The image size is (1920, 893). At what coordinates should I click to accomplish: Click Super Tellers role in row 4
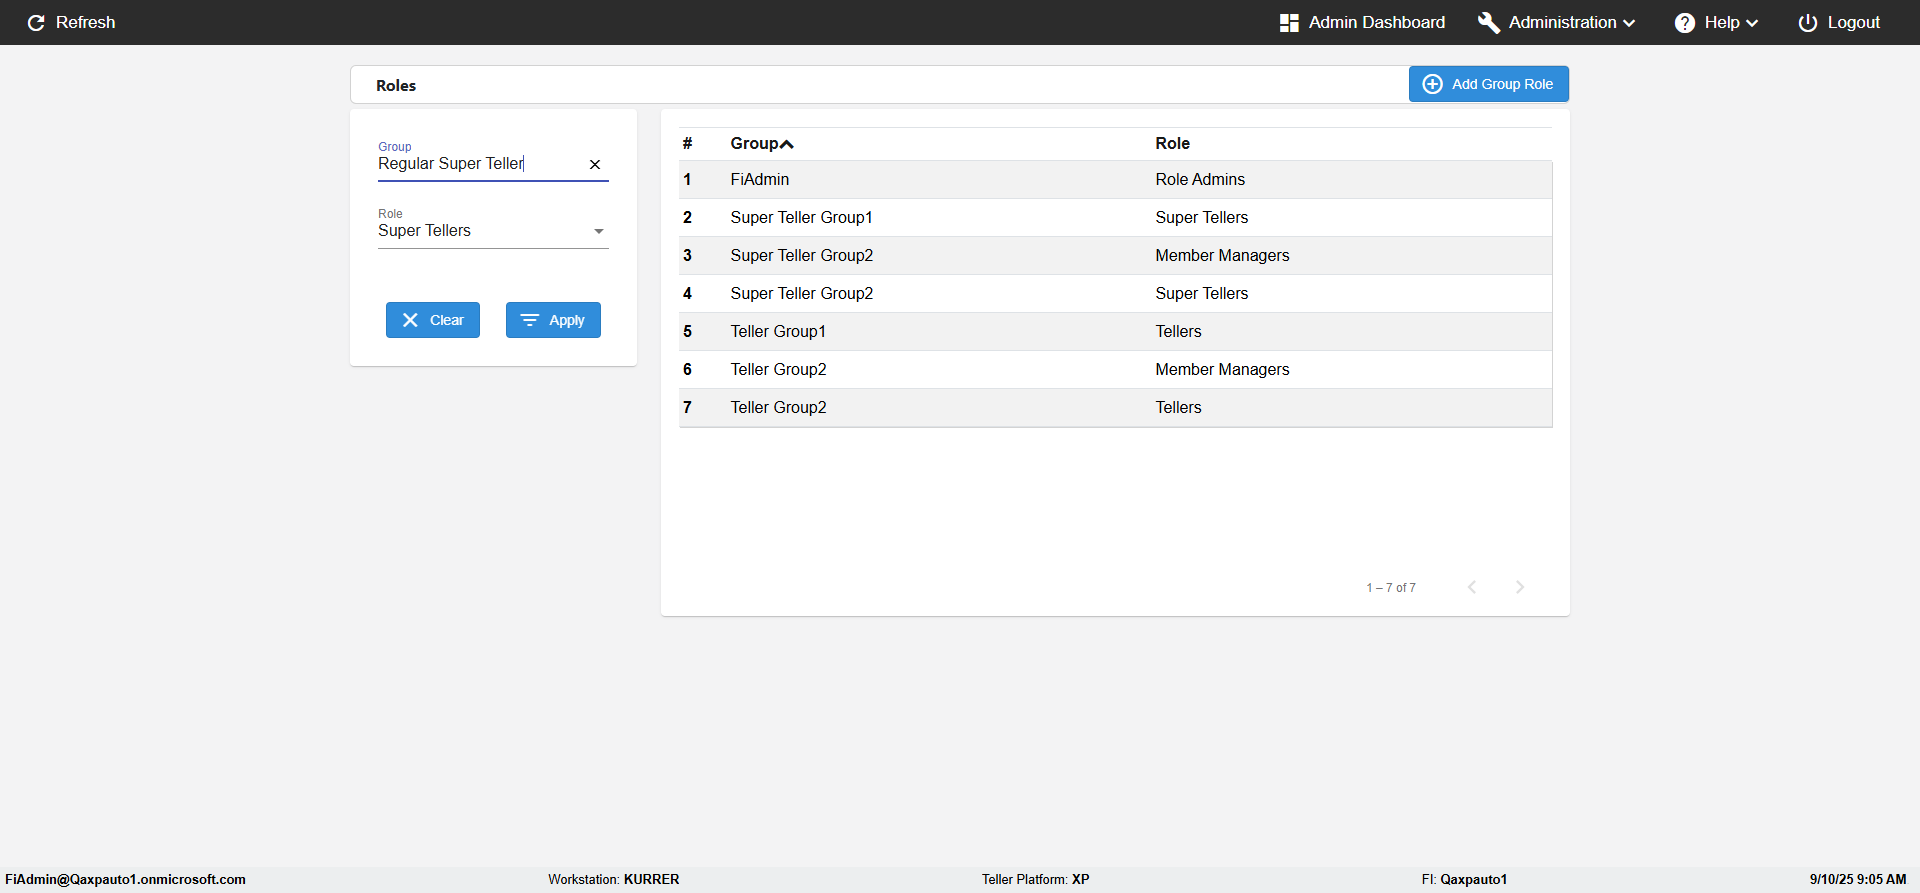(x=1202, y=293)
